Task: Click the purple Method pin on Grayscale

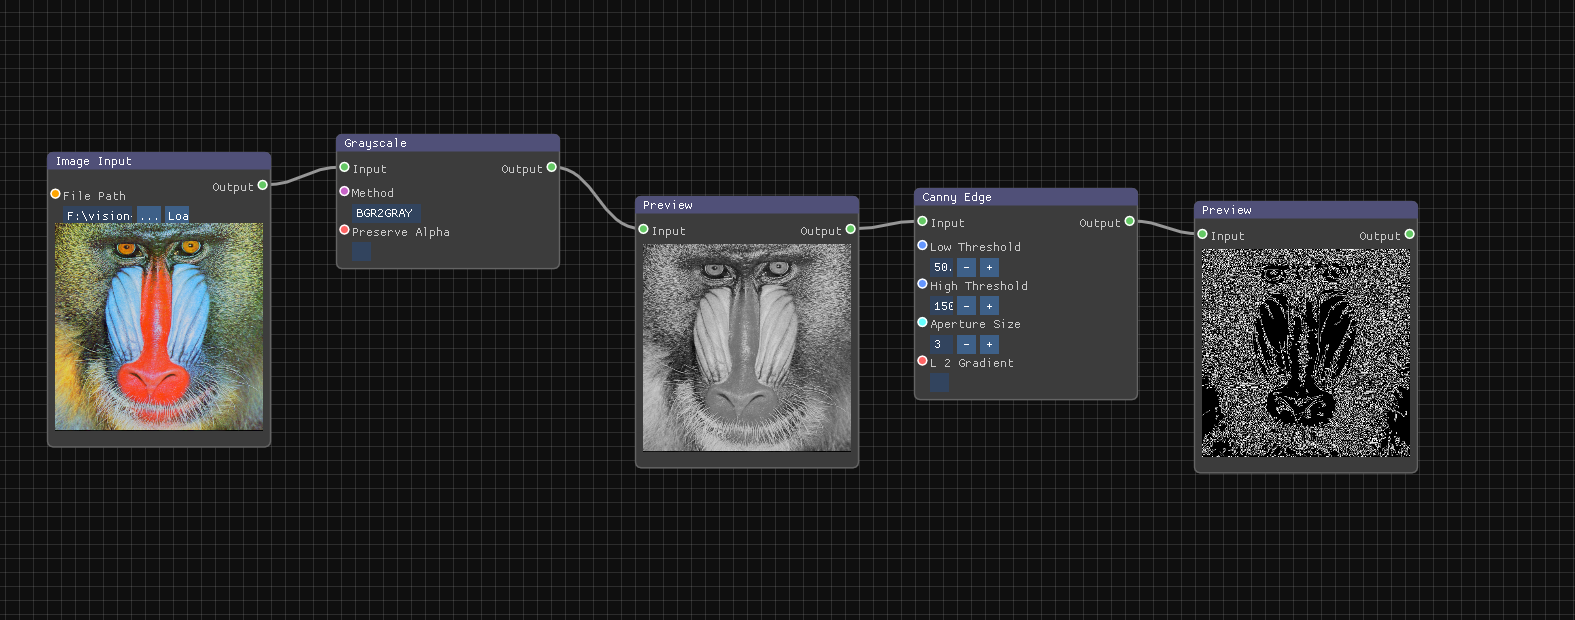Action: click(x=345, y=191)
